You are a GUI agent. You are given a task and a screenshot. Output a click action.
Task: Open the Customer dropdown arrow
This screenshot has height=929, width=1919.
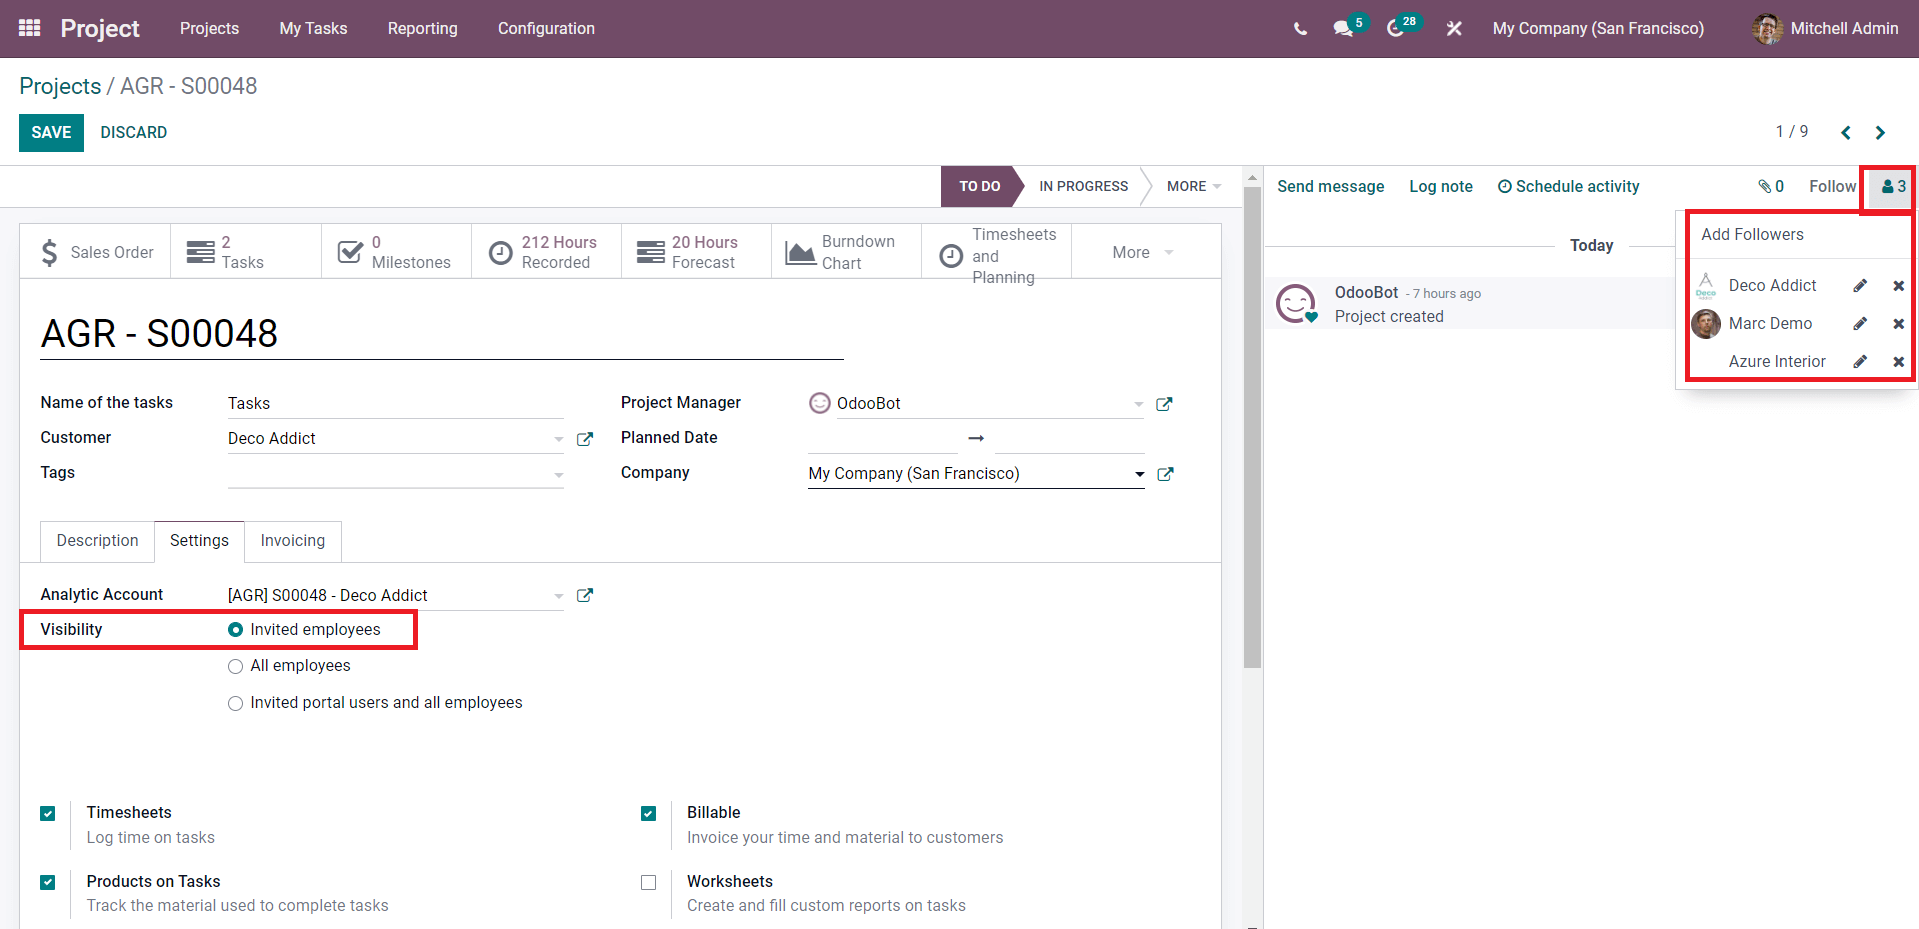(558, 440)
